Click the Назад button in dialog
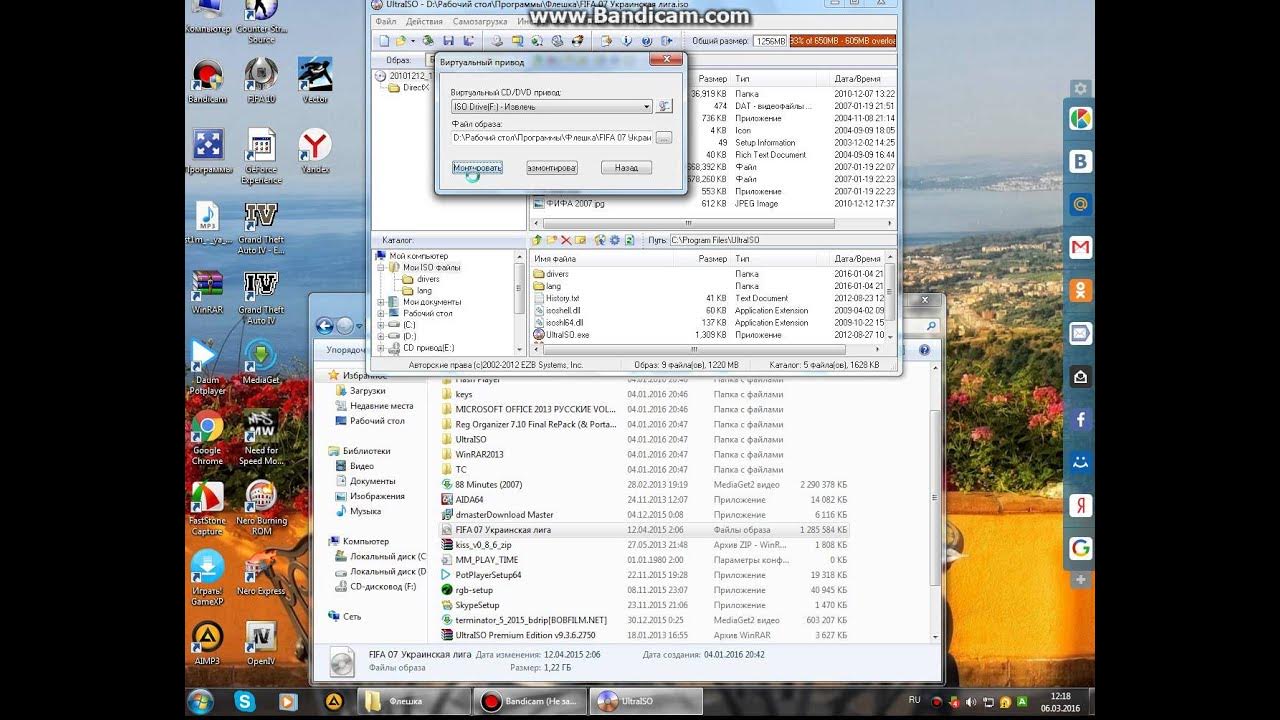 pos(627,168)
